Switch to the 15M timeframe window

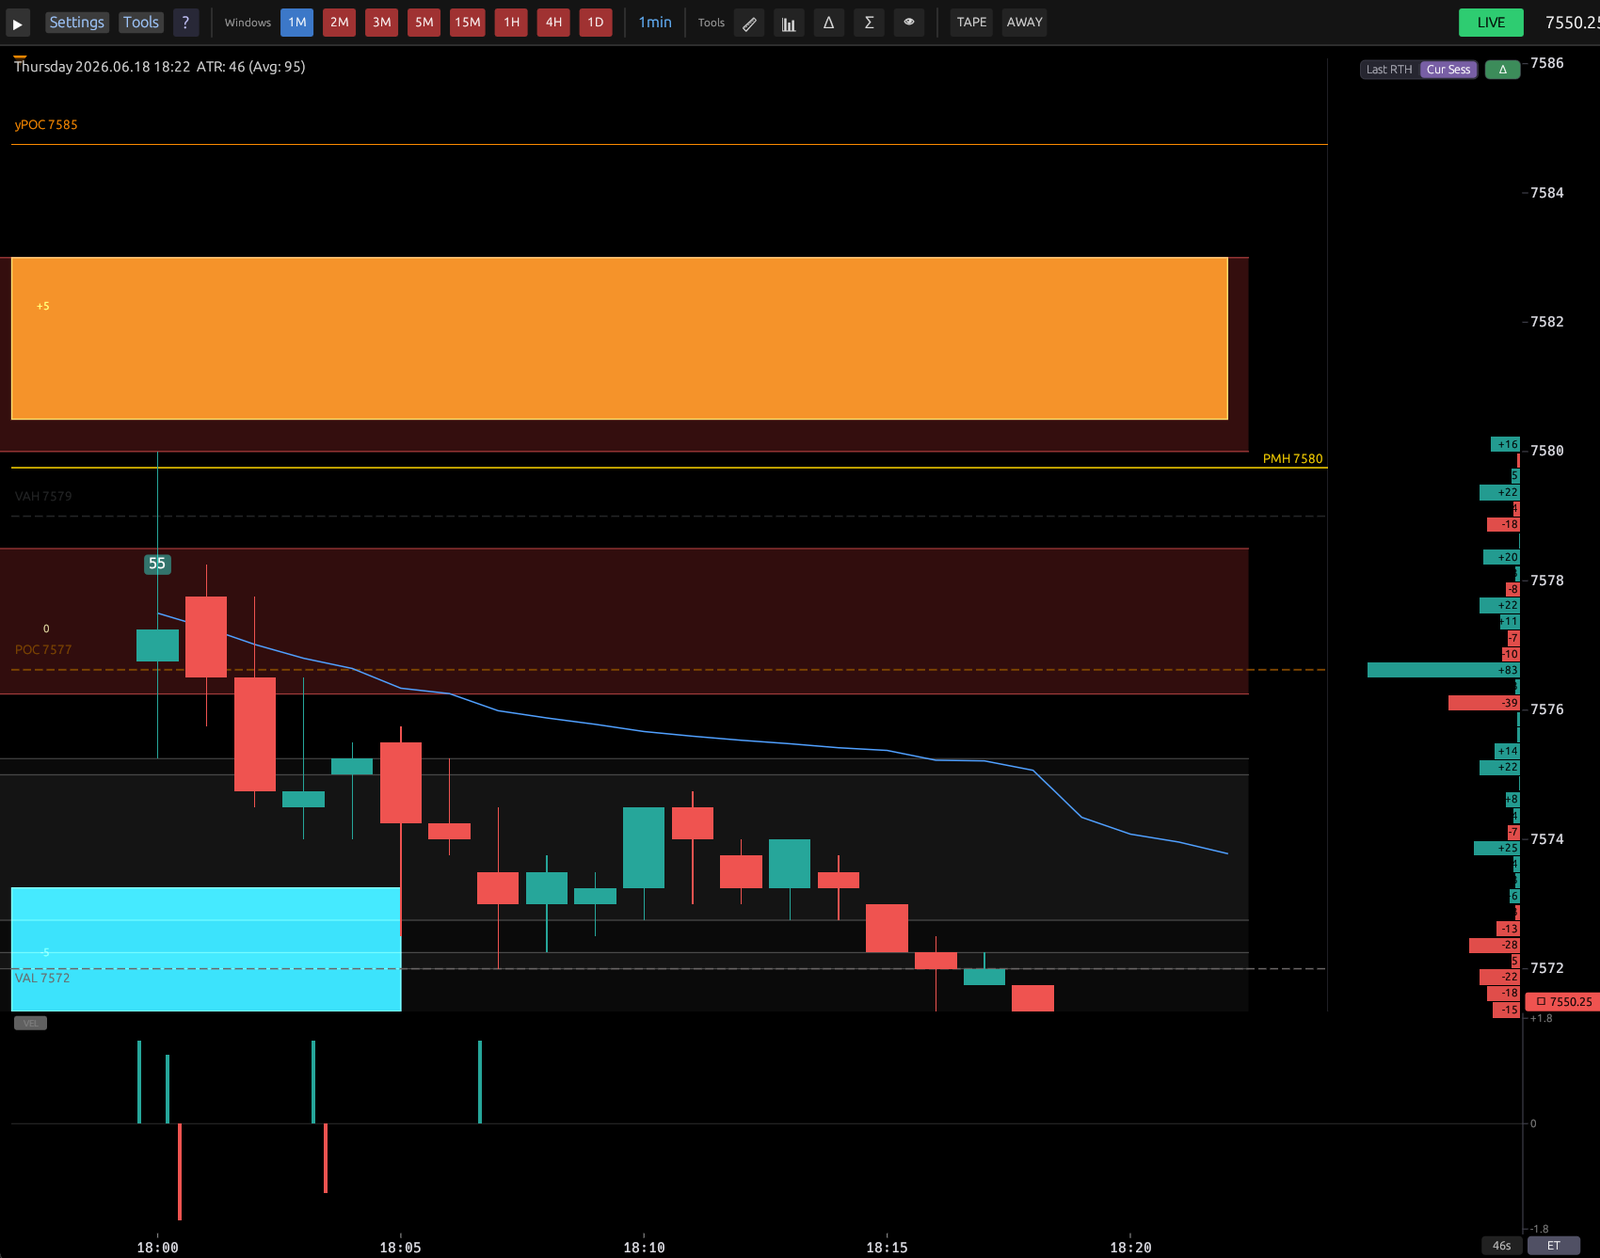pos(468,22)
